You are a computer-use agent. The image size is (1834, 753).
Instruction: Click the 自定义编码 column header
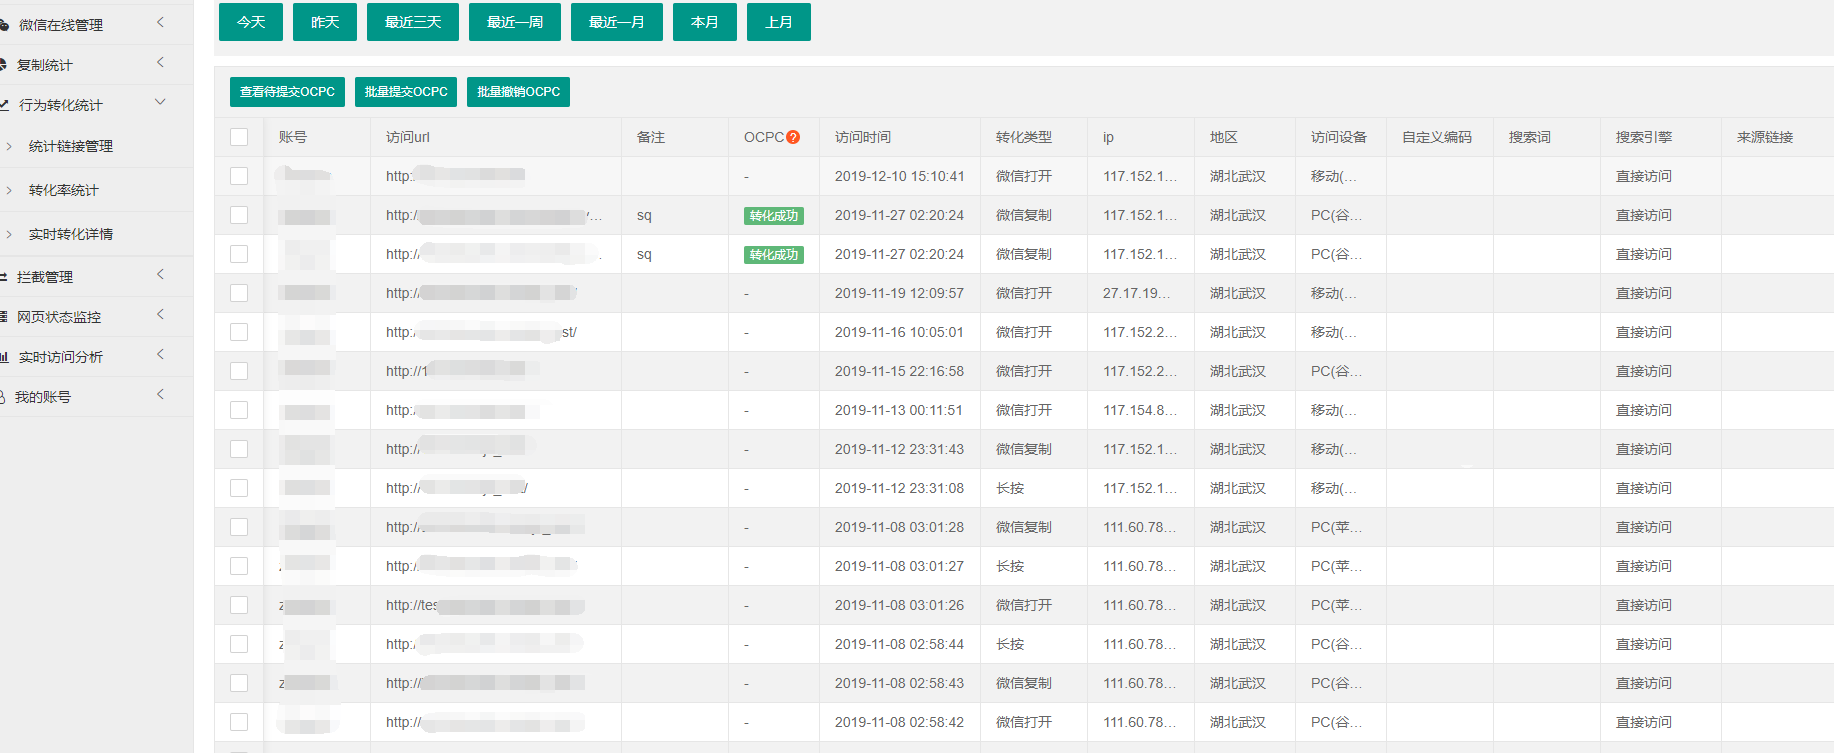(1437, 137)
